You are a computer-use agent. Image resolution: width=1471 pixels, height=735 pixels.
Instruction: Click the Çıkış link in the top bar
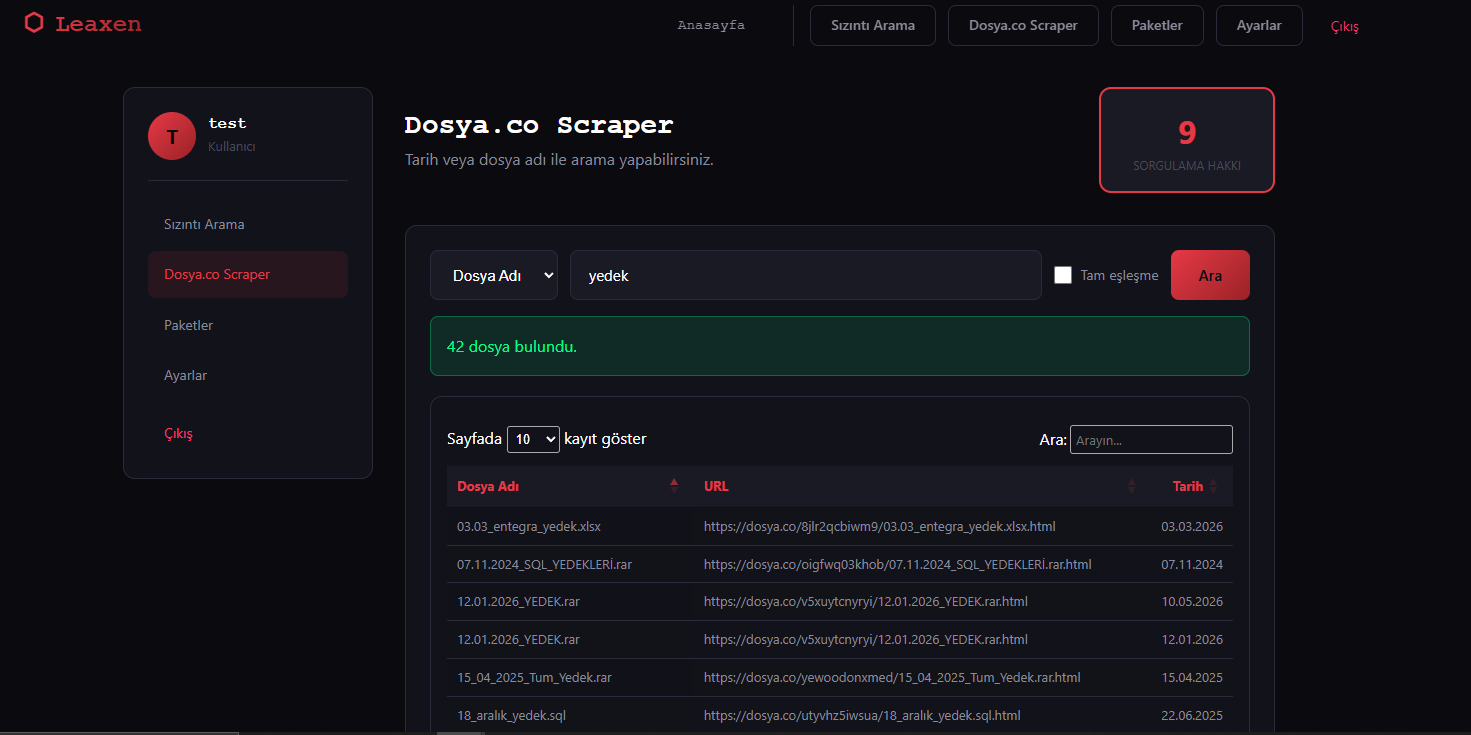click(1344, 27)
